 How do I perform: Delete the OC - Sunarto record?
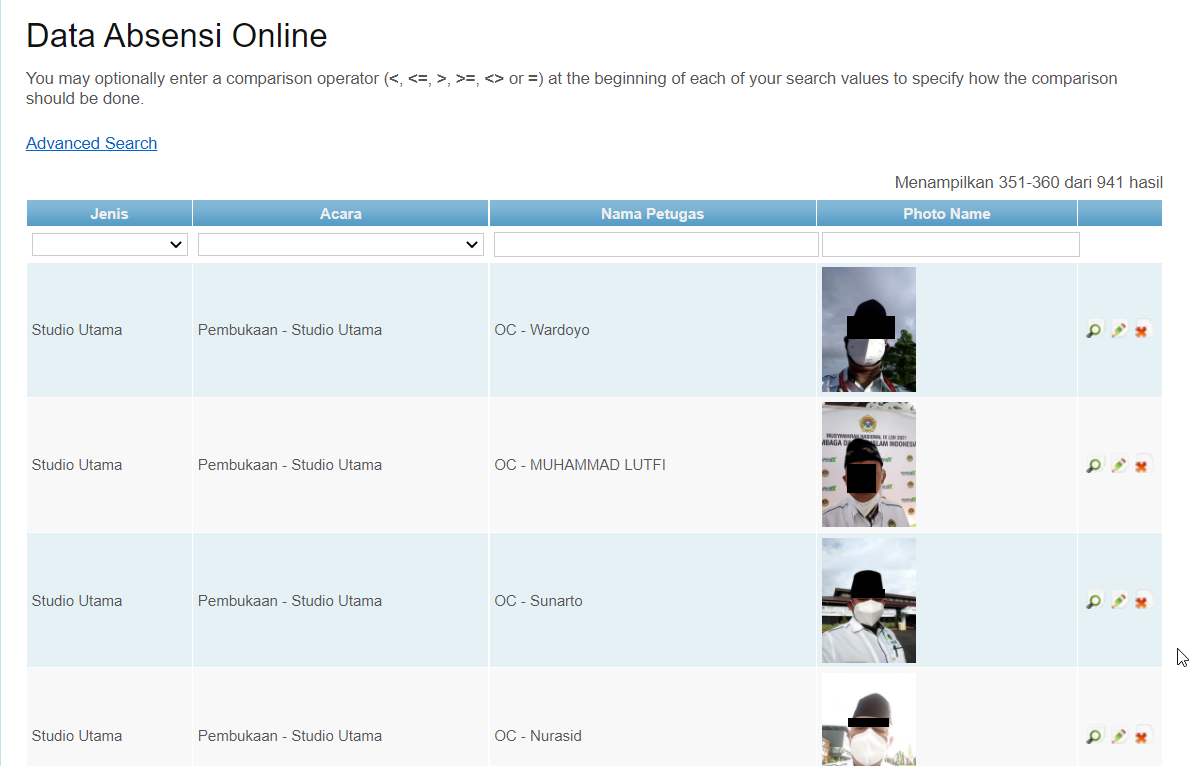1141,601
